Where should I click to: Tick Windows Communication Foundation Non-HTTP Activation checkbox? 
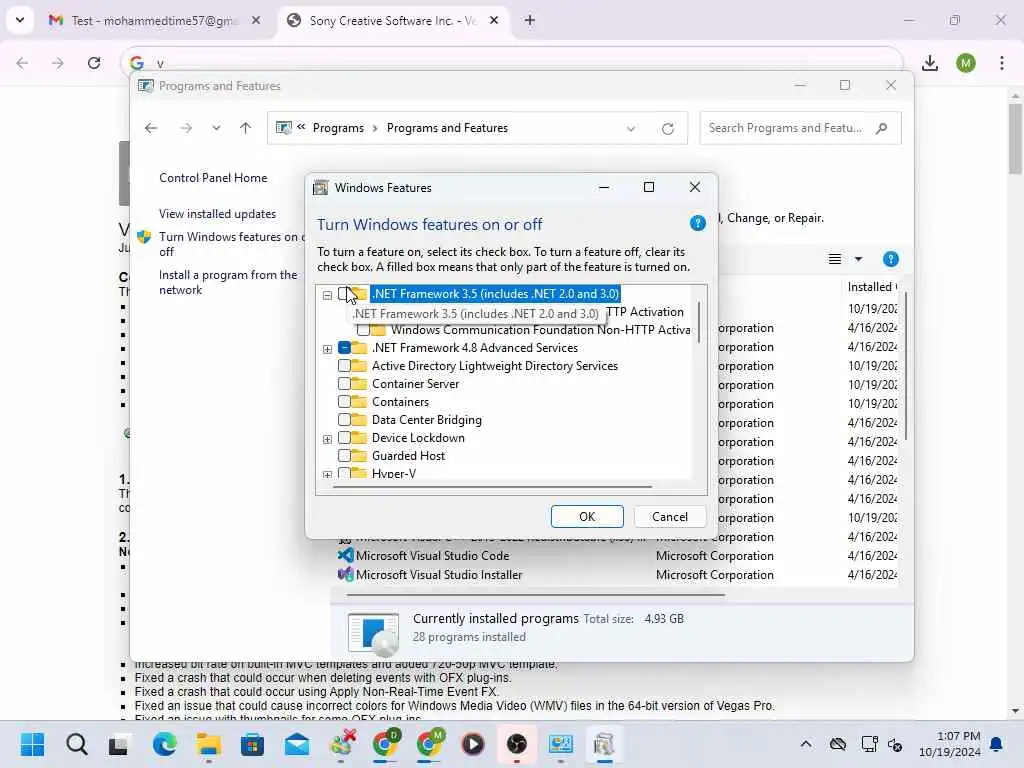click(x=363, y=330)
